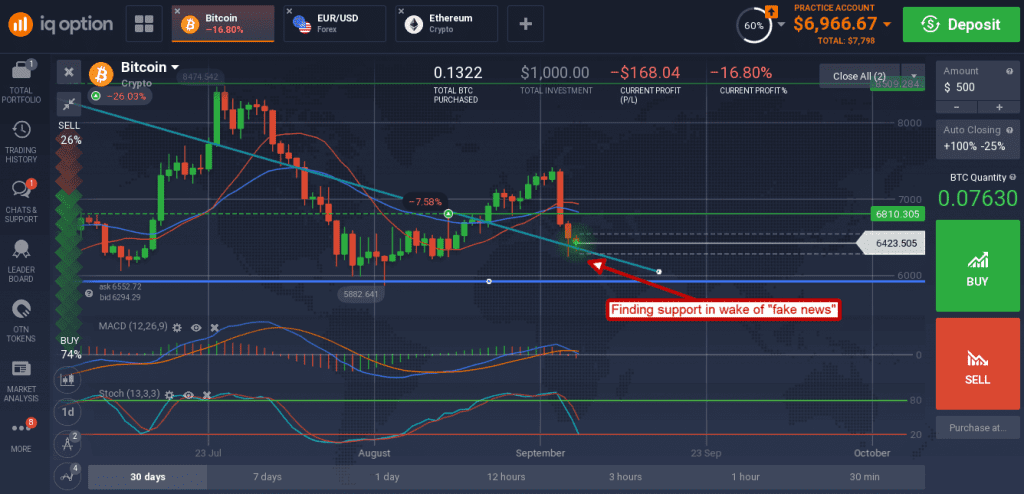Open dropdown arrow next to Close All
This screenshot has width=1024, height=494.
[913, 76]
